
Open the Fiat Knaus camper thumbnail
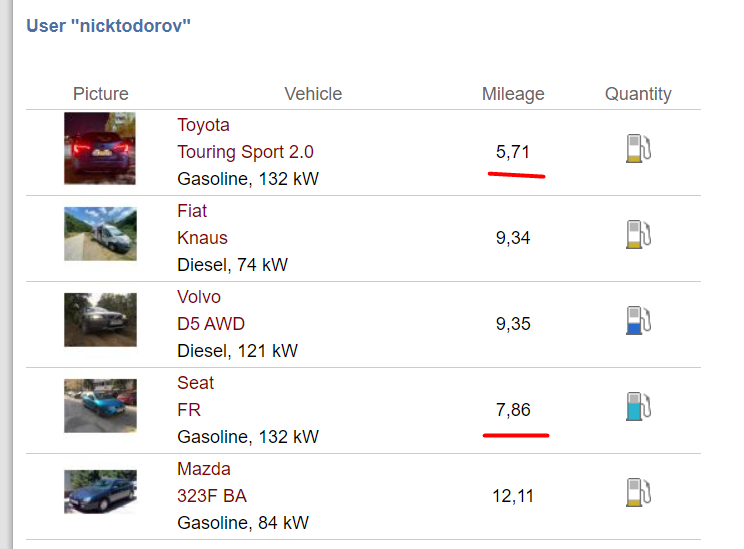tap(100, 234)
